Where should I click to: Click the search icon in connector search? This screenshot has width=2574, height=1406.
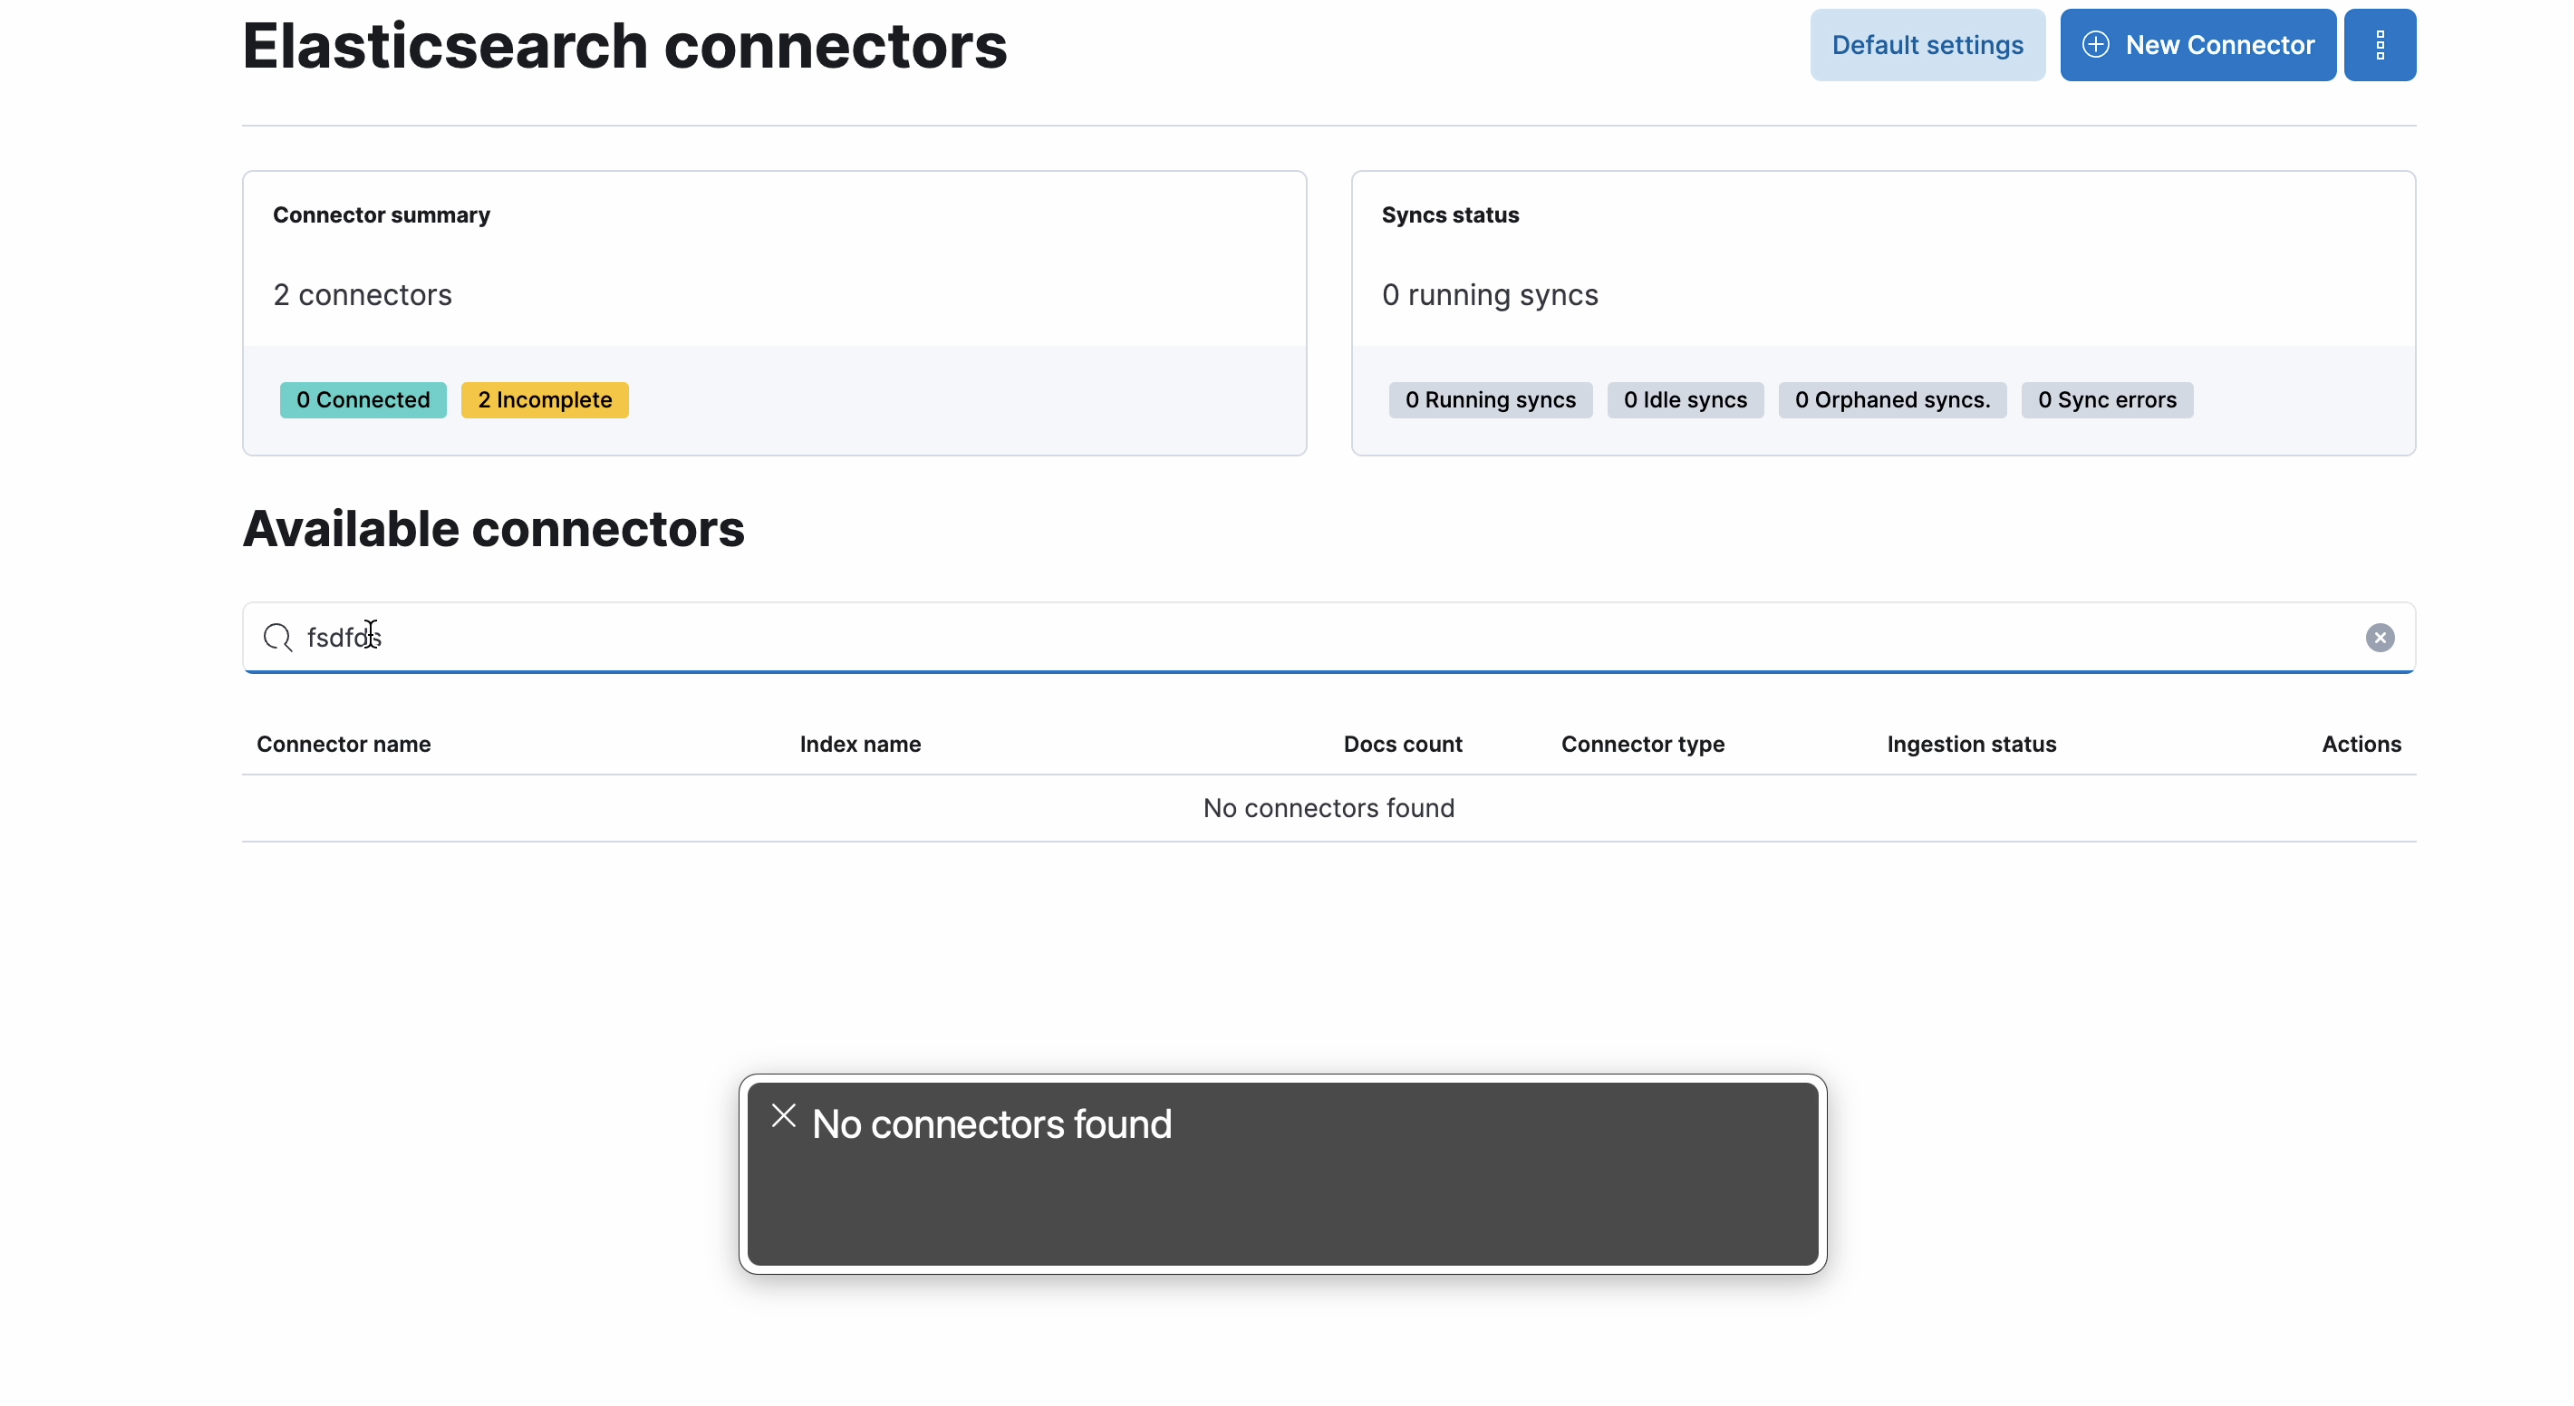[277, 635]
